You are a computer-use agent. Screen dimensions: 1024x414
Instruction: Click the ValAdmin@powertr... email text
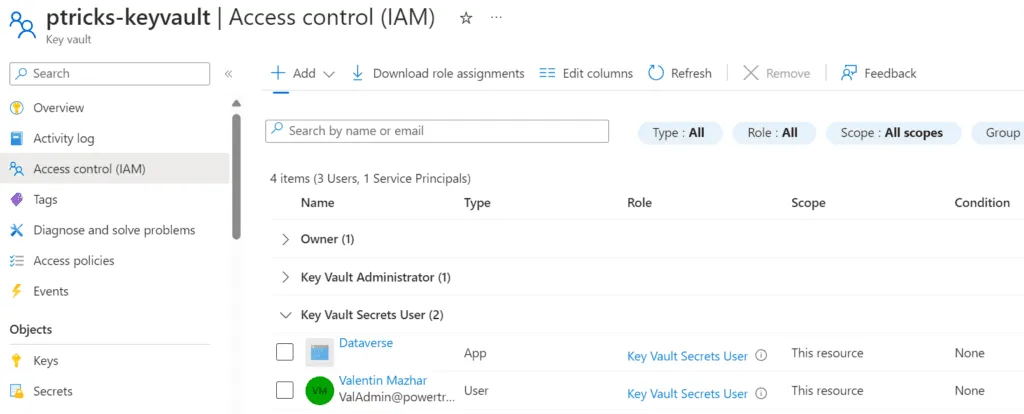coord(397,396)
